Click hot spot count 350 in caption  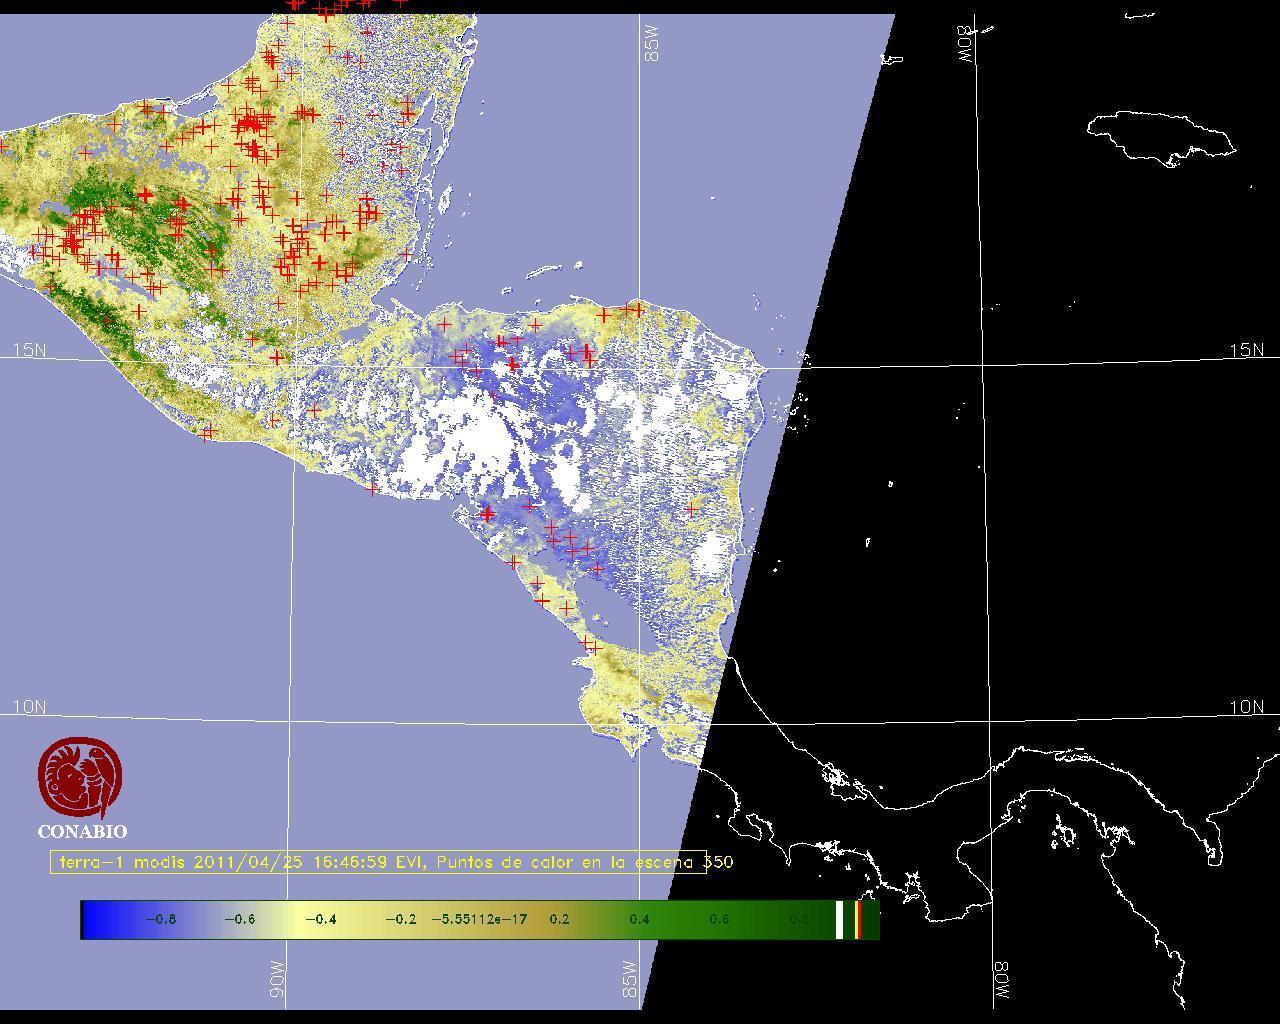[719, 862]
